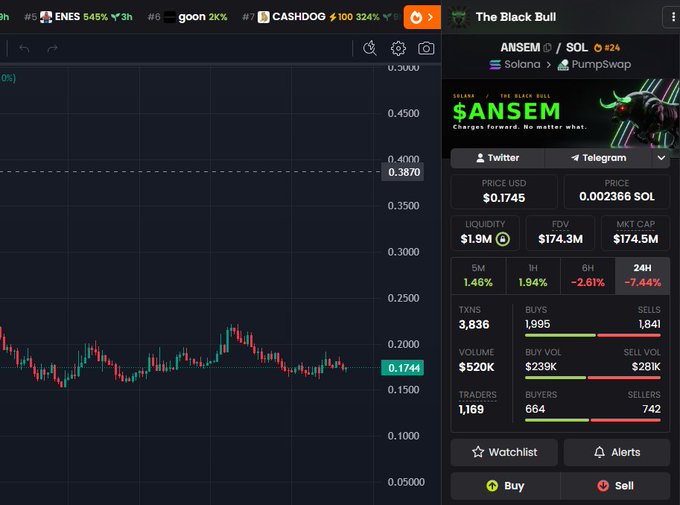Select the 1H timeframe tab
Screen dimensions: 680x505
(x=533, y=276)
